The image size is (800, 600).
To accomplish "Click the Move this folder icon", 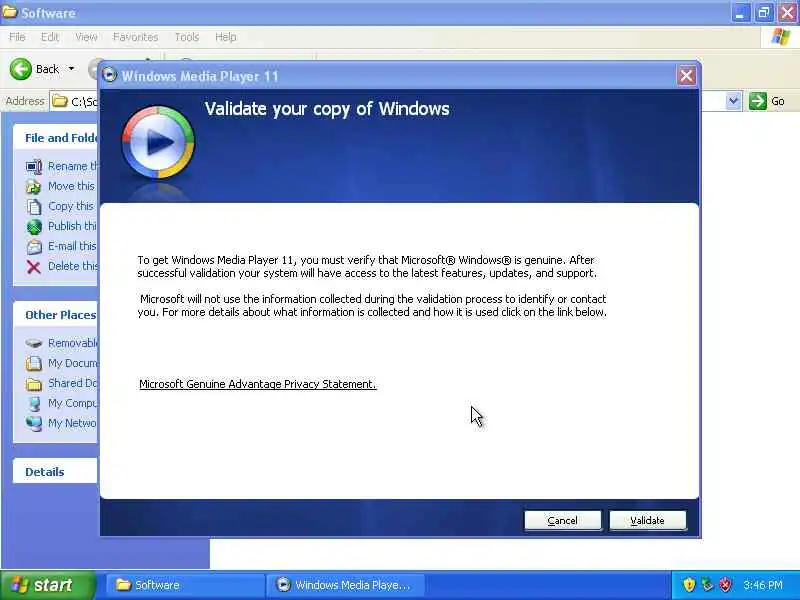I will (34, 186).
